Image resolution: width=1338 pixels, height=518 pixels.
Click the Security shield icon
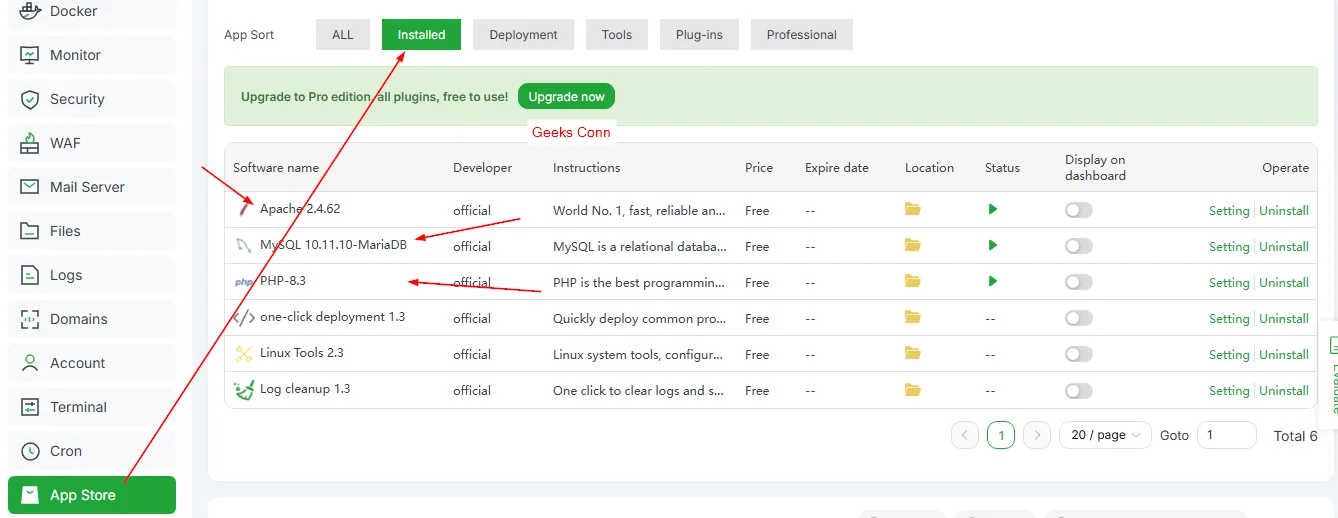[x=30, y=99]
